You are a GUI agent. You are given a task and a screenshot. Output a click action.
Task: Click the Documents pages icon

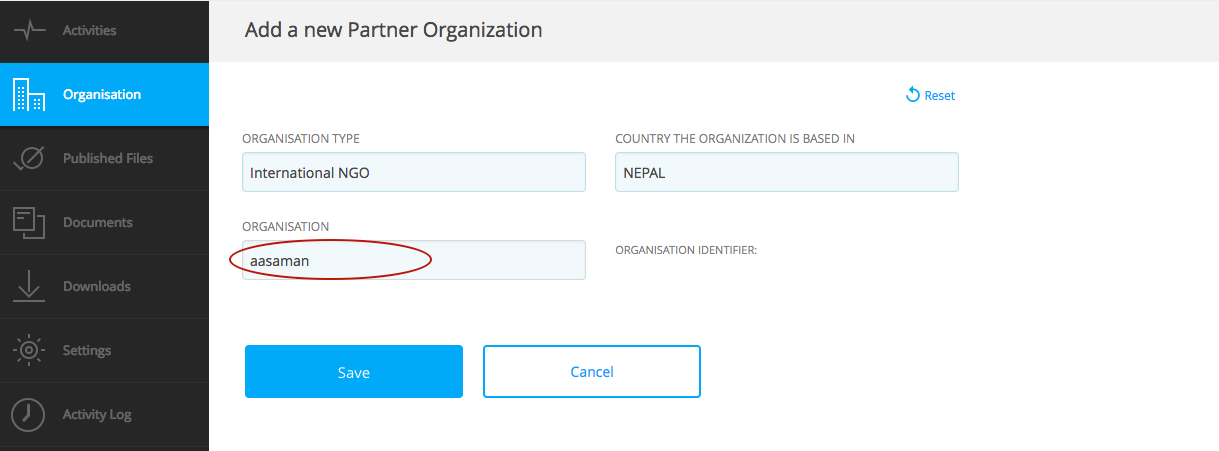[x=29, y=222]
